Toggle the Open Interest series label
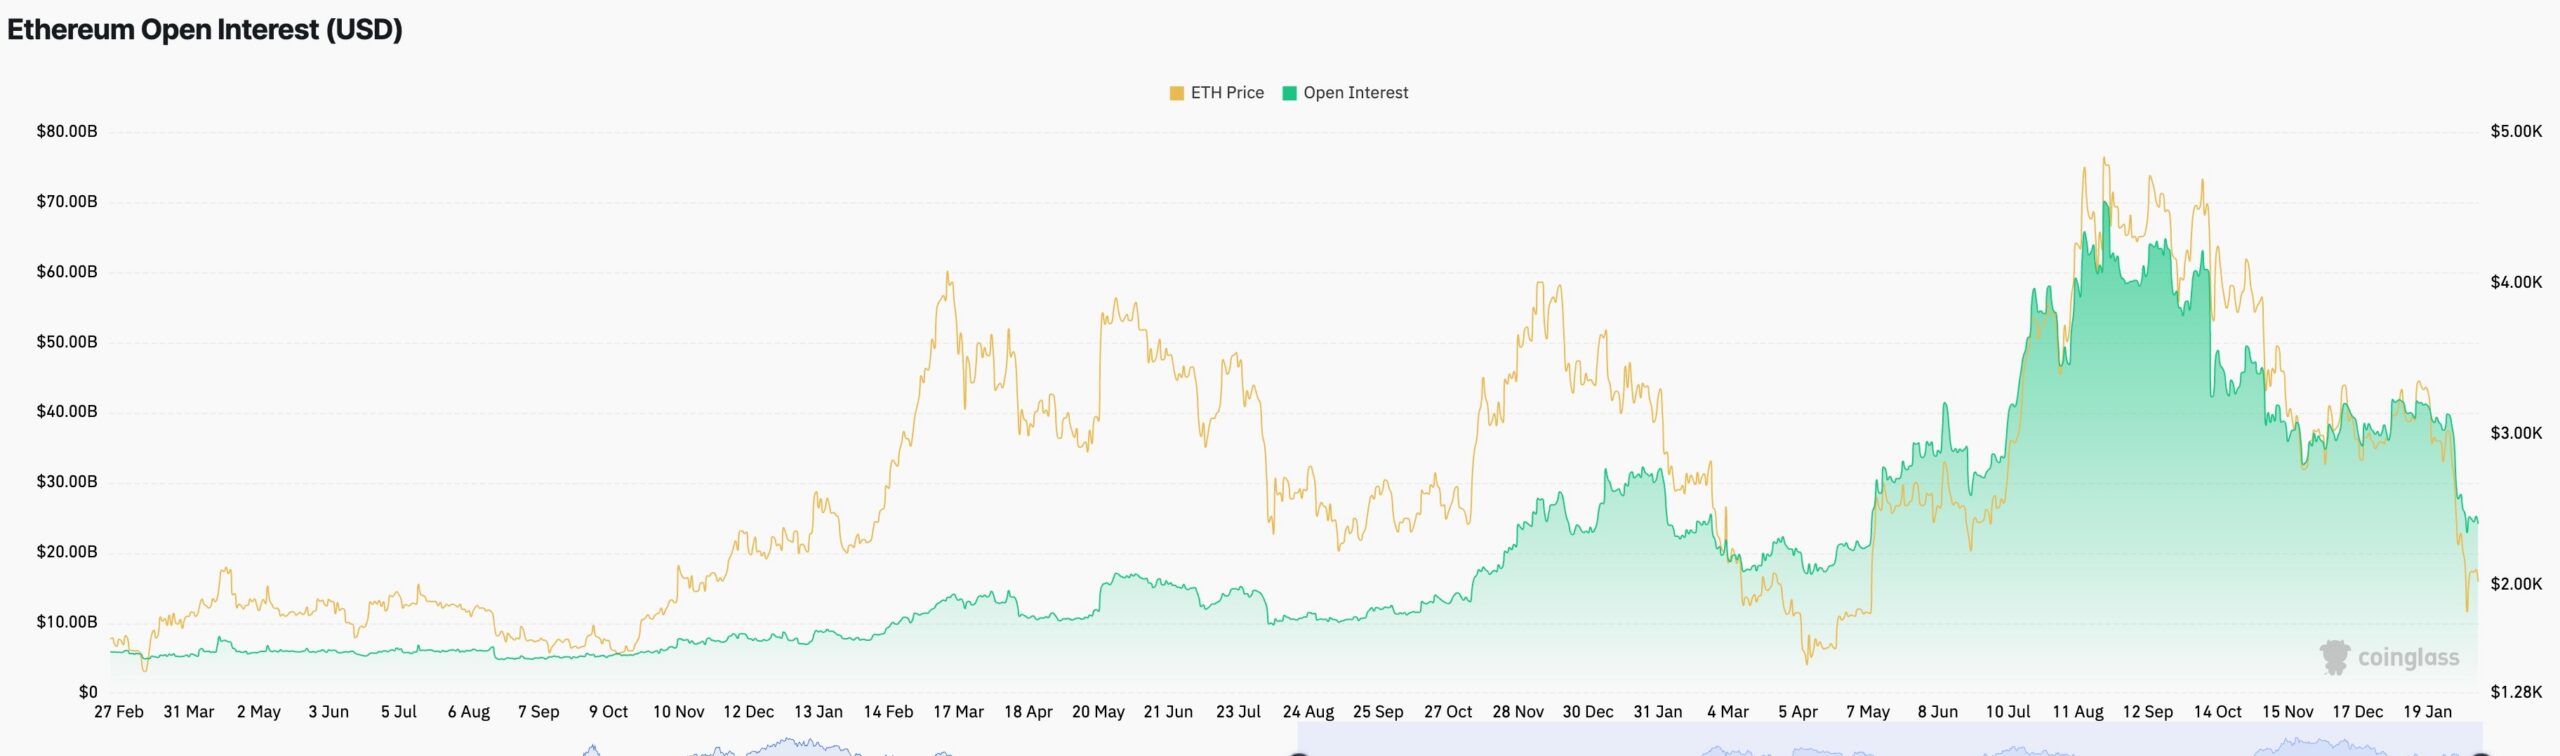 click(x=1355, y=93)
